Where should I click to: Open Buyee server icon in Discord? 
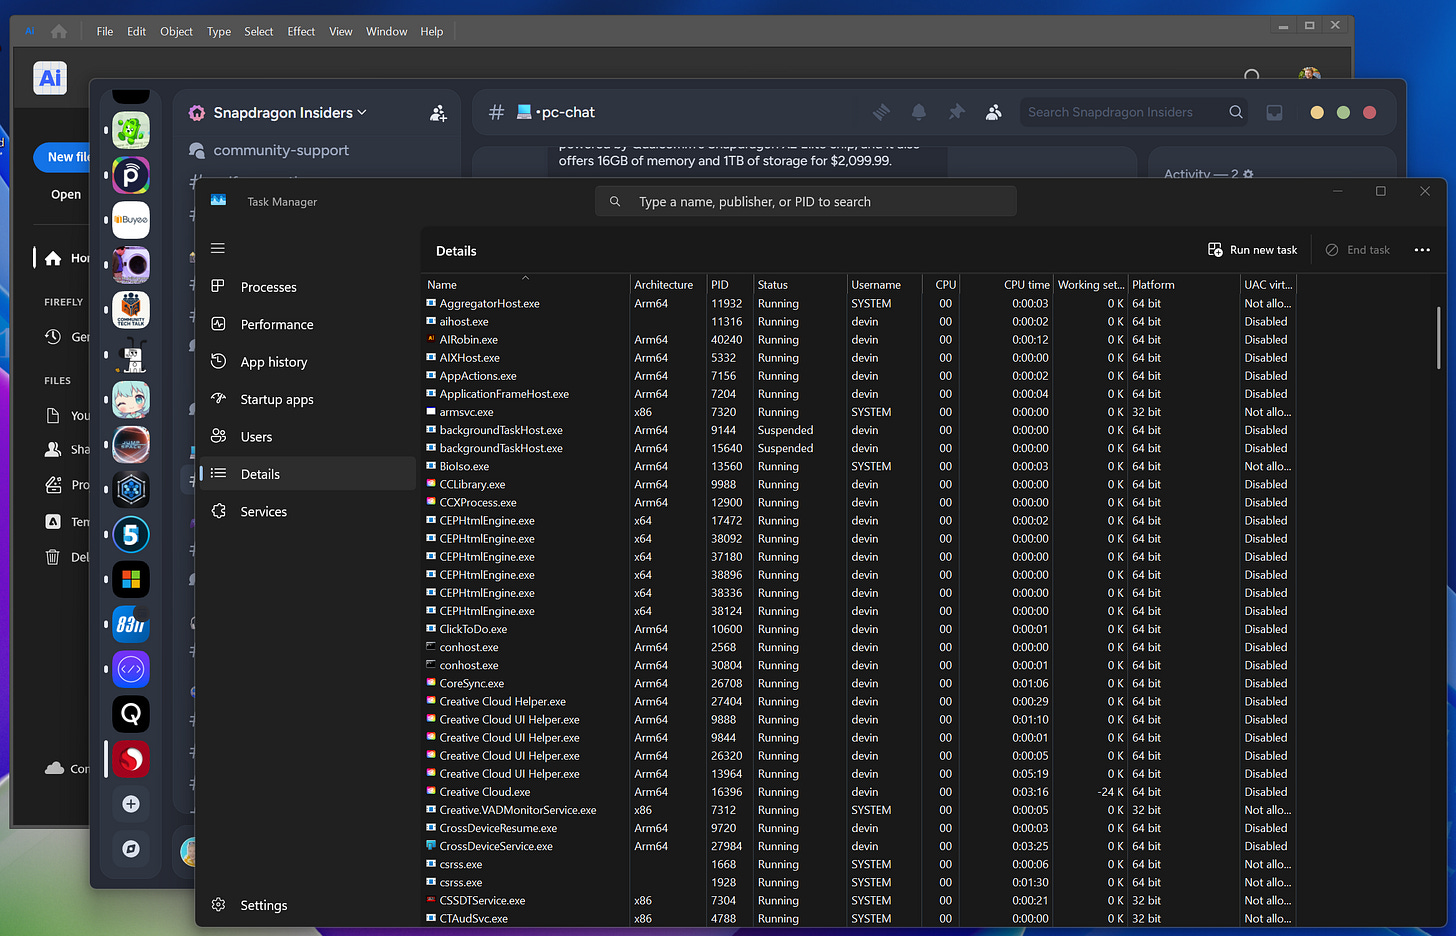tap(131, 220)
